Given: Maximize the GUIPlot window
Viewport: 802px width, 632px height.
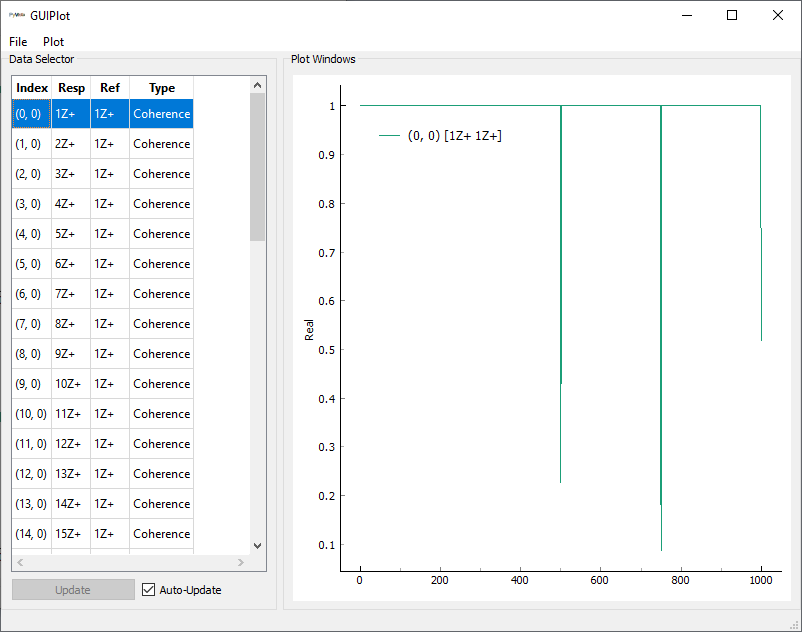Looking at the screenshot, I should (x=732, y=16).
